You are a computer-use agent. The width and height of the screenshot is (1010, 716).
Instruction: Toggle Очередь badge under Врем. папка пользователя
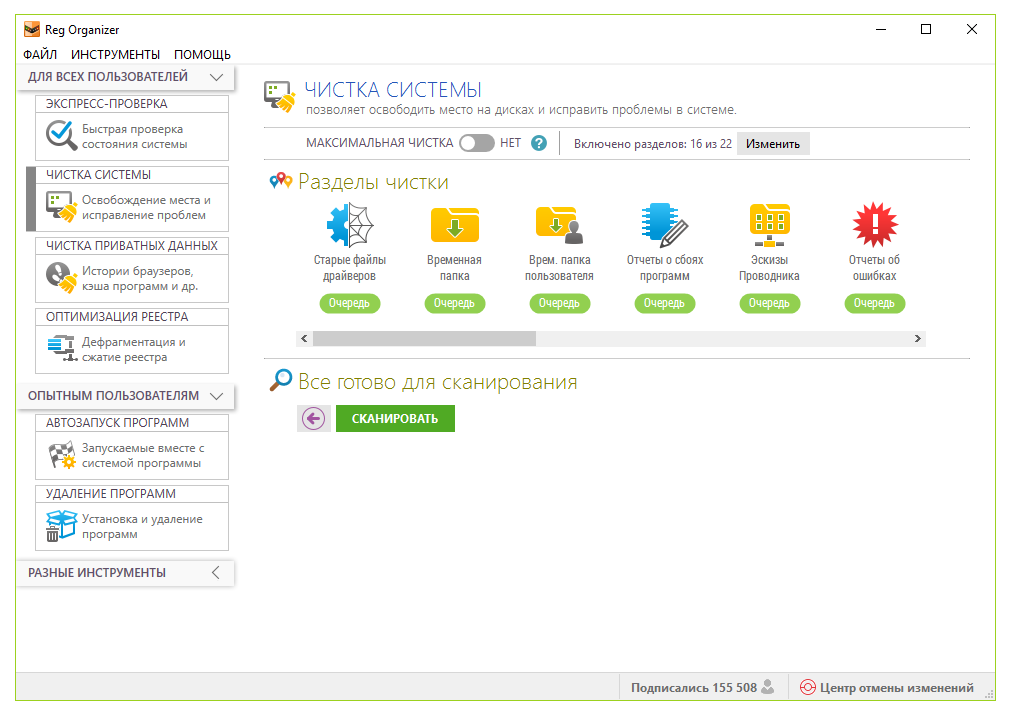(x=560, y=303)
